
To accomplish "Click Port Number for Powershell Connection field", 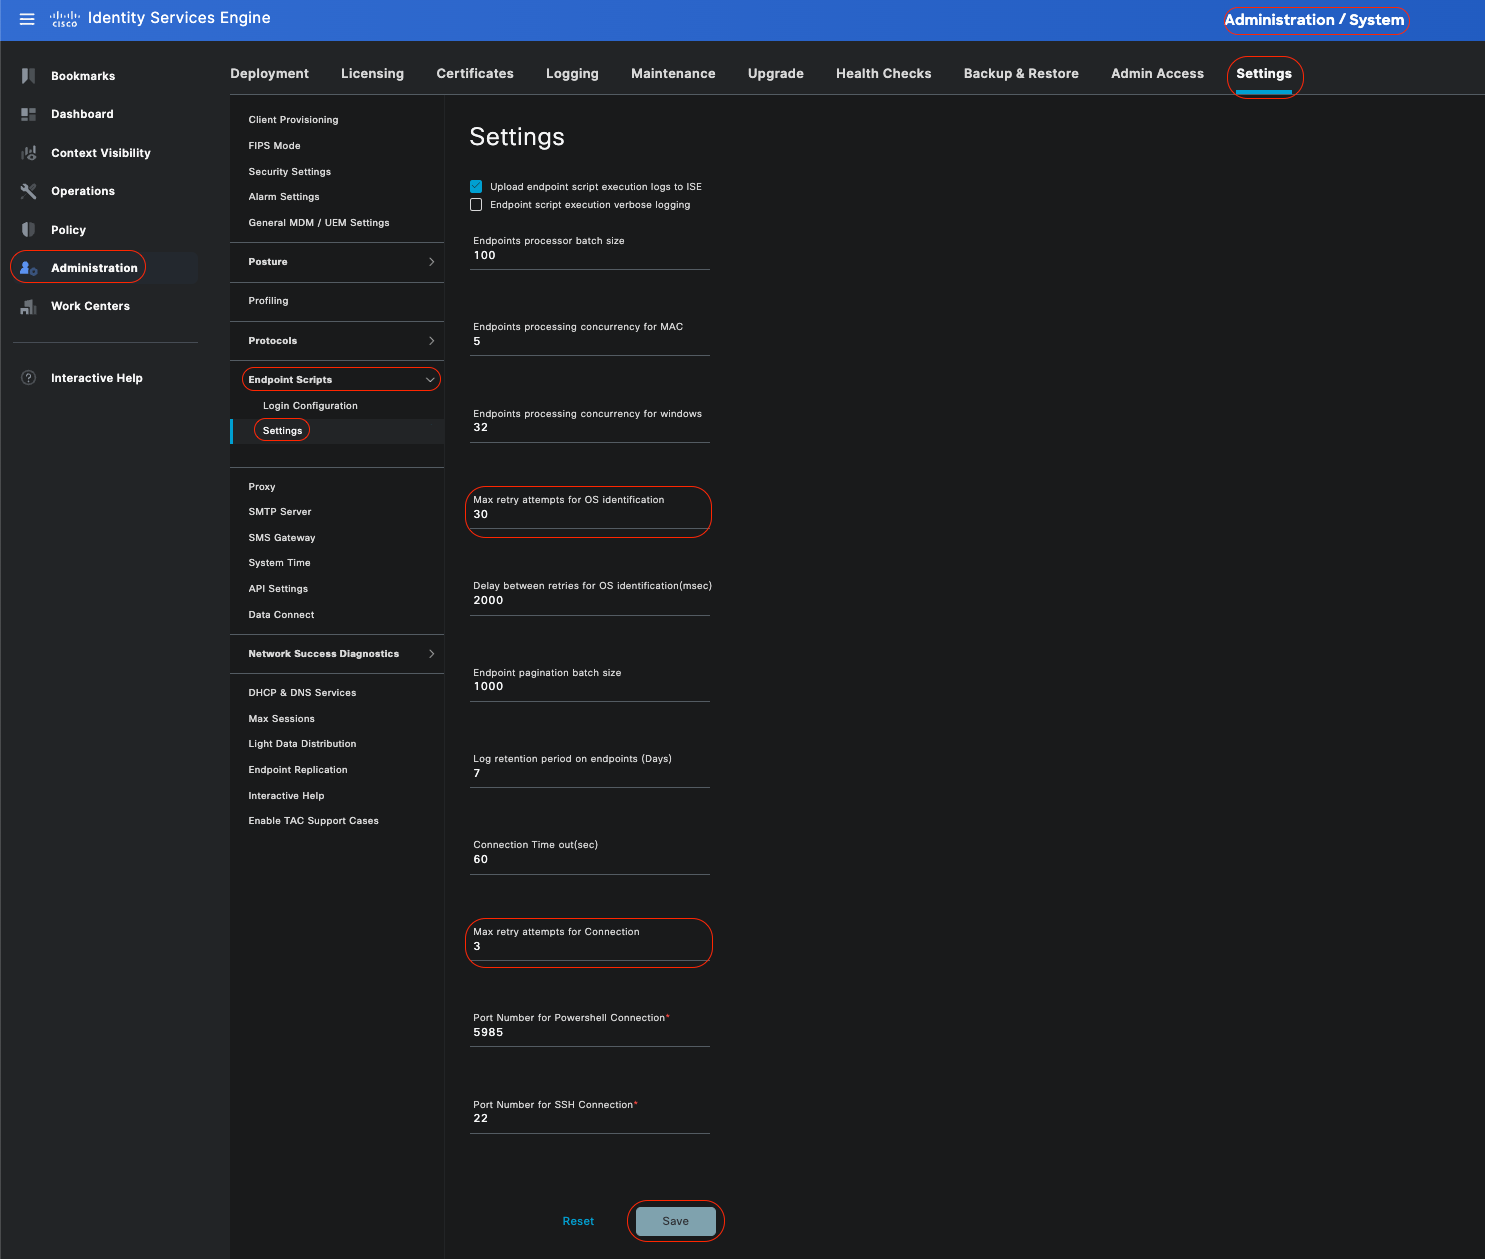I will click(x=590, y=1032).
